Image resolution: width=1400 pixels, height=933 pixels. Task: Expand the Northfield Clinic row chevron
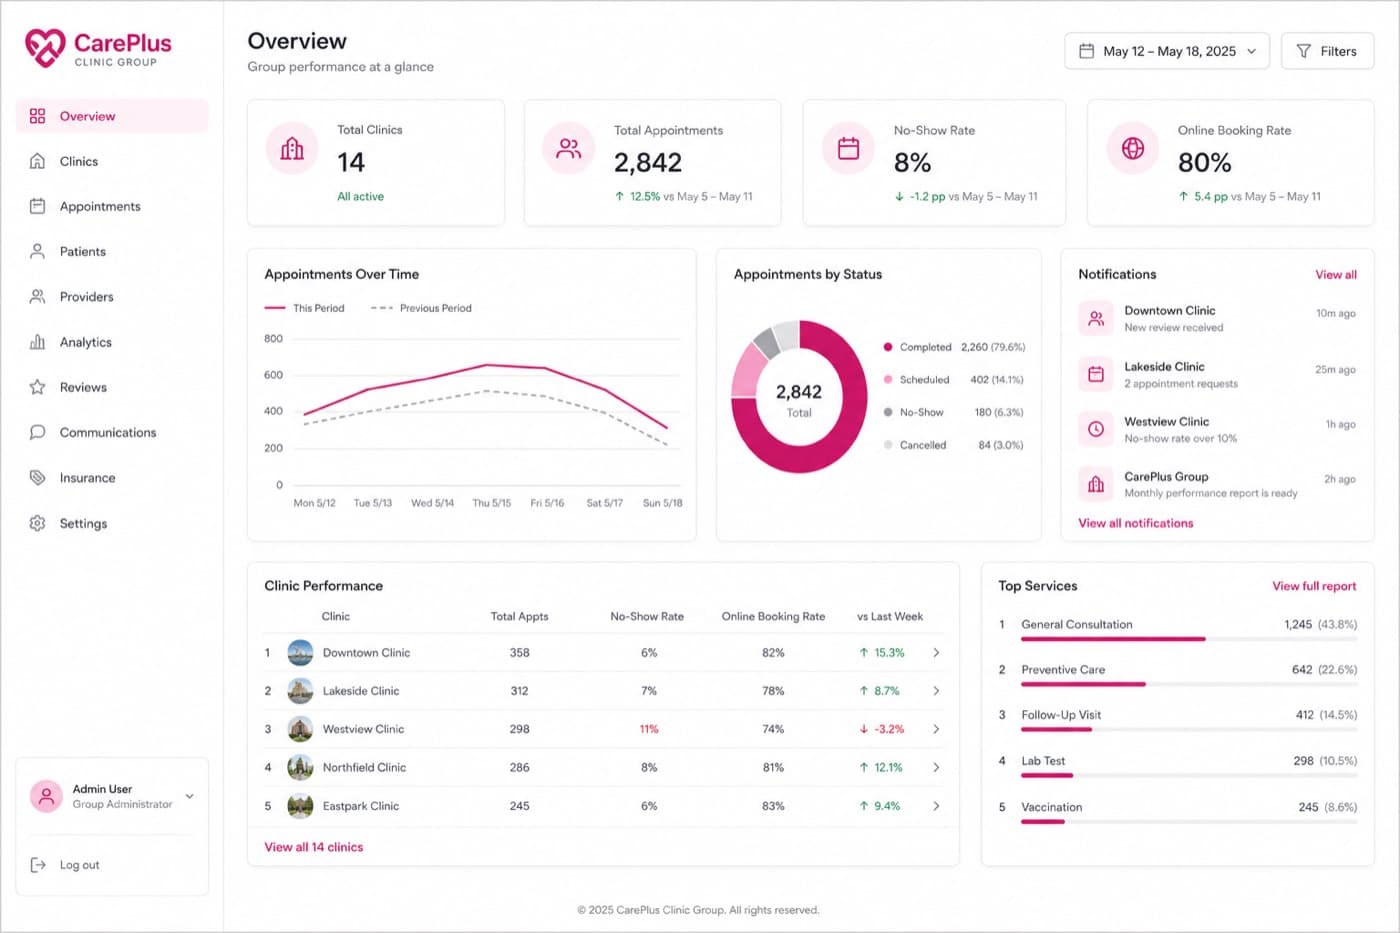point(936,767)
